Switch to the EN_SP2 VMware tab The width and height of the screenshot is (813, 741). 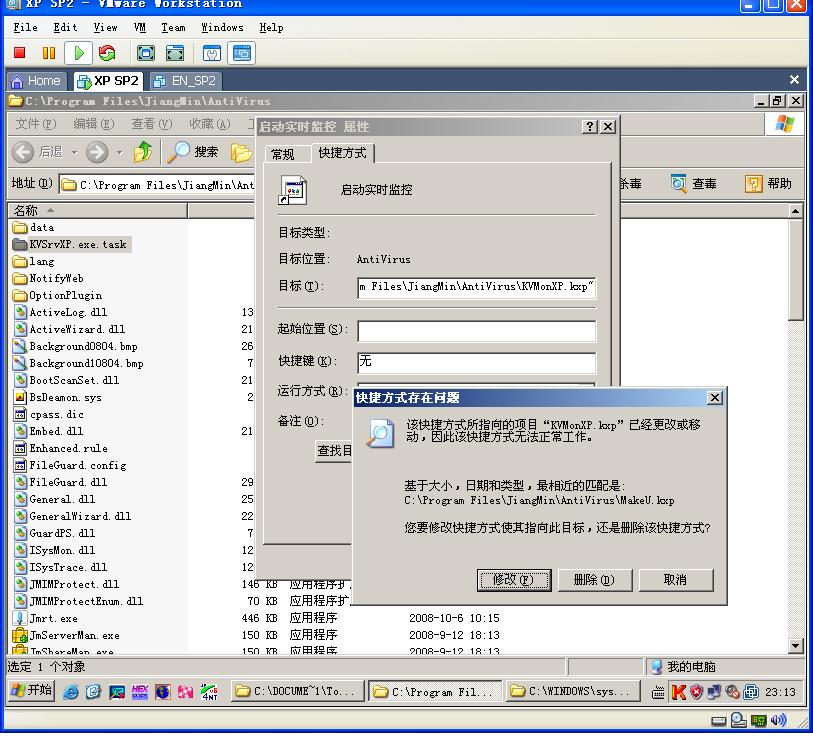[x=186, y=81]
